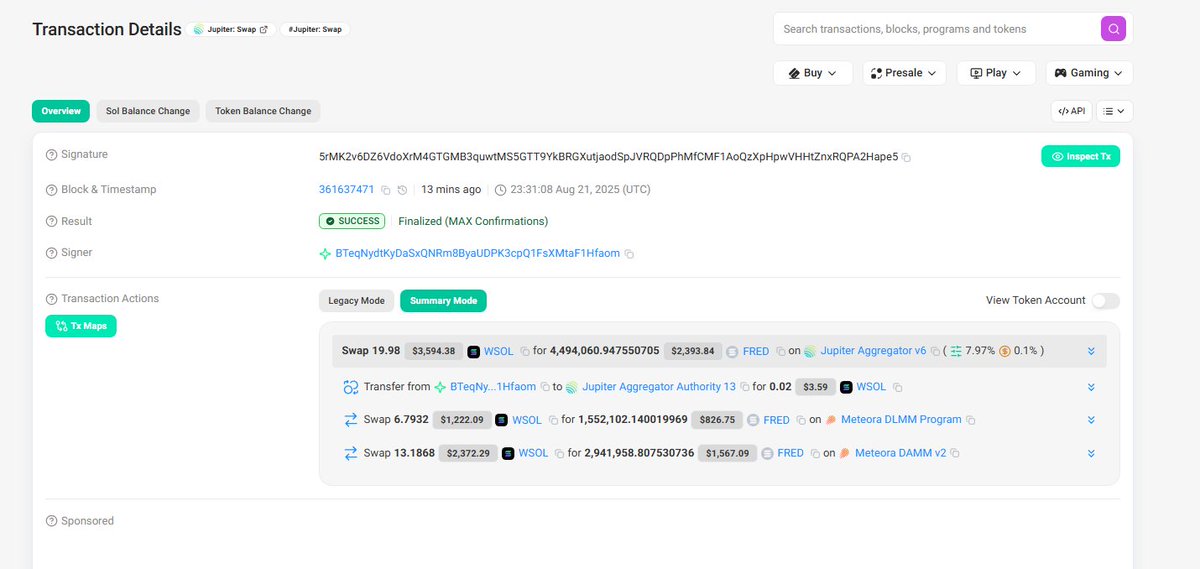This screenshot has height=569, width=1200.
Task: Copy Meteora DLMM Program address
Action: tap(971, 421)
